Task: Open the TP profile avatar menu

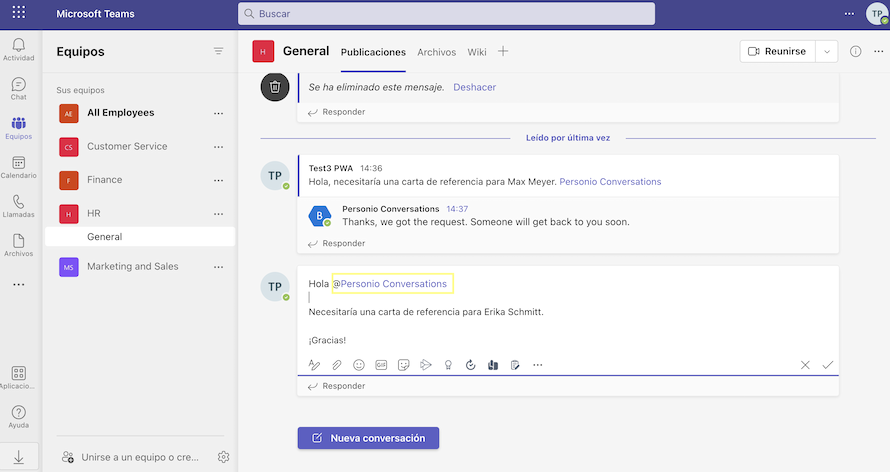Action: tap(877, 14)
